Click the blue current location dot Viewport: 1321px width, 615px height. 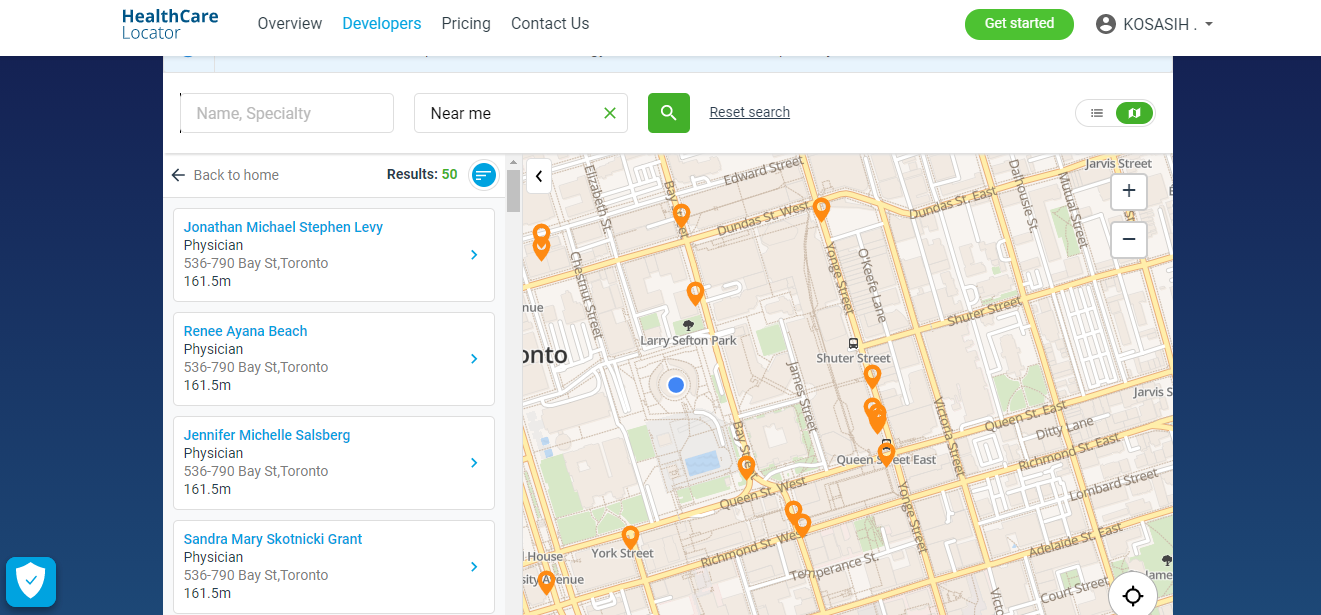pyautogui.click(x=676, y=384)
